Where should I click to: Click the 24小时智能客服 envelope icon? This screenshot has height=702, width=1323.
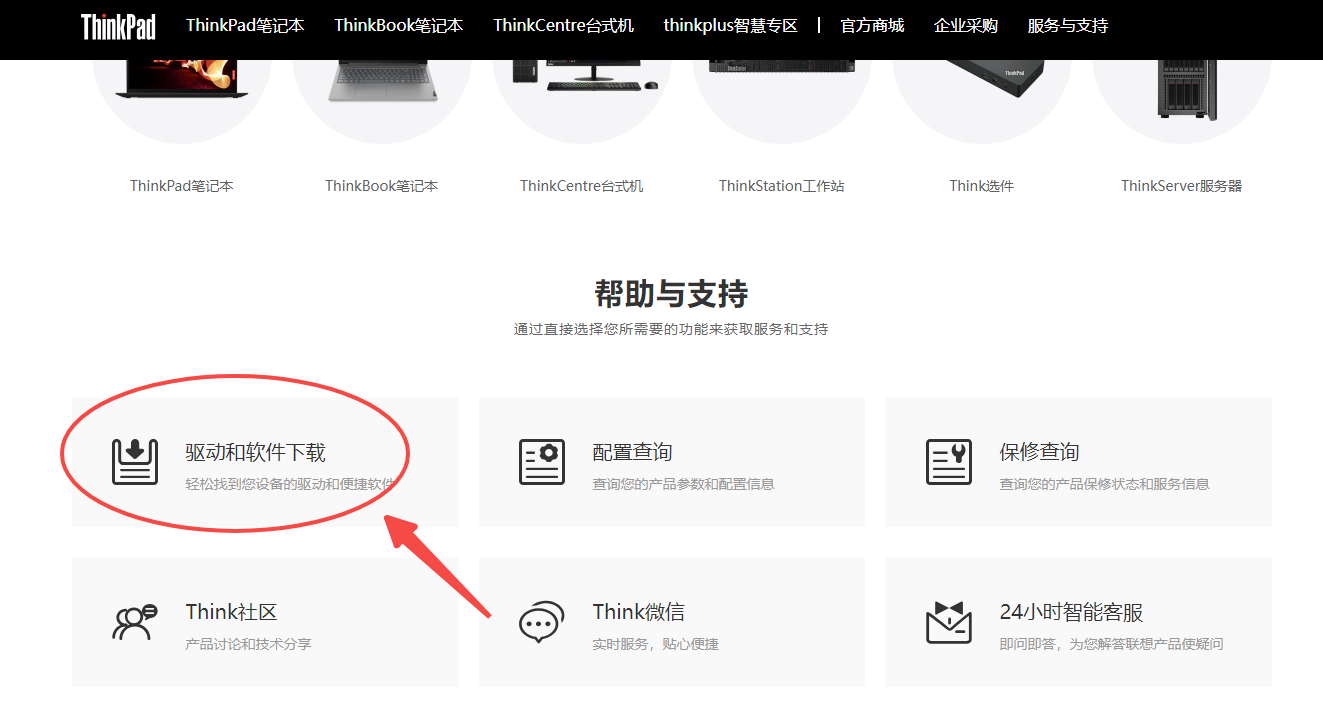[949, 622]
